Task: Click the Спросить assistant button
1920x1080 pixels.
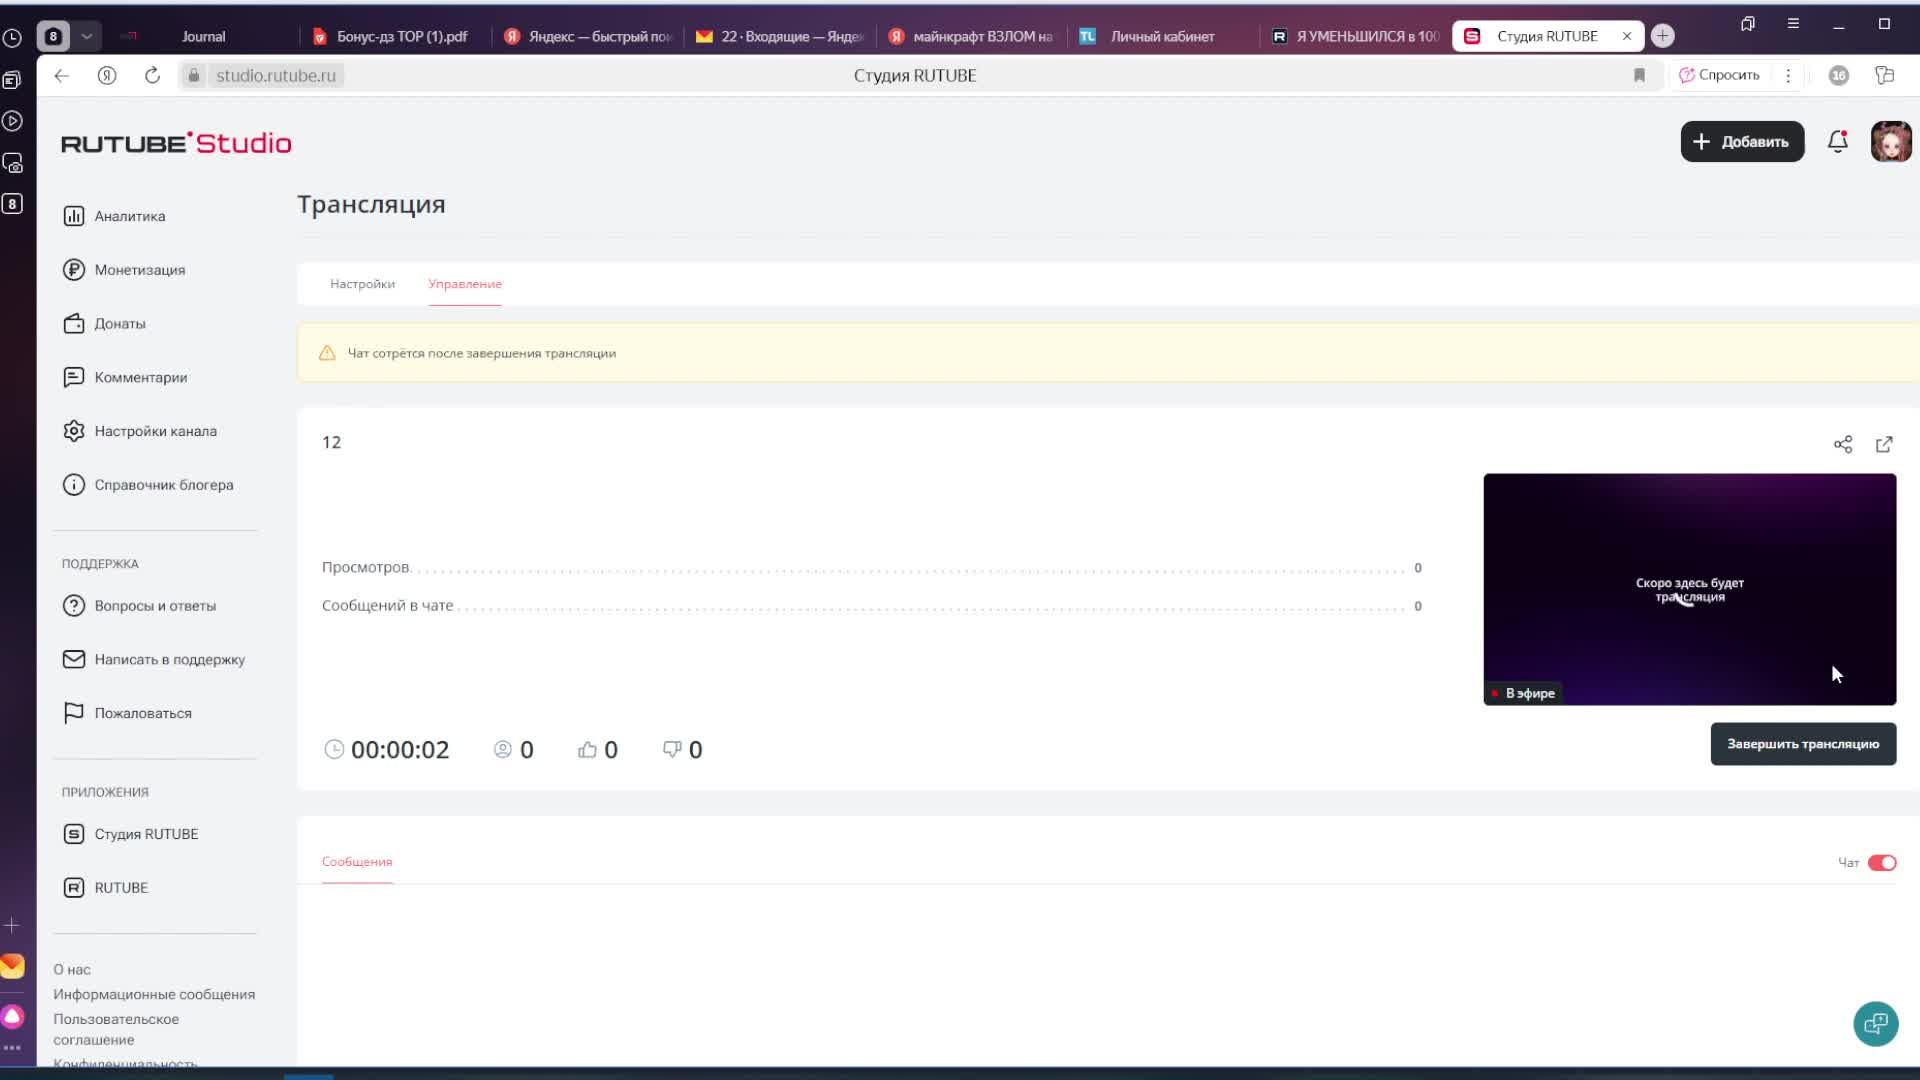Action: [x=1719, y=75]
